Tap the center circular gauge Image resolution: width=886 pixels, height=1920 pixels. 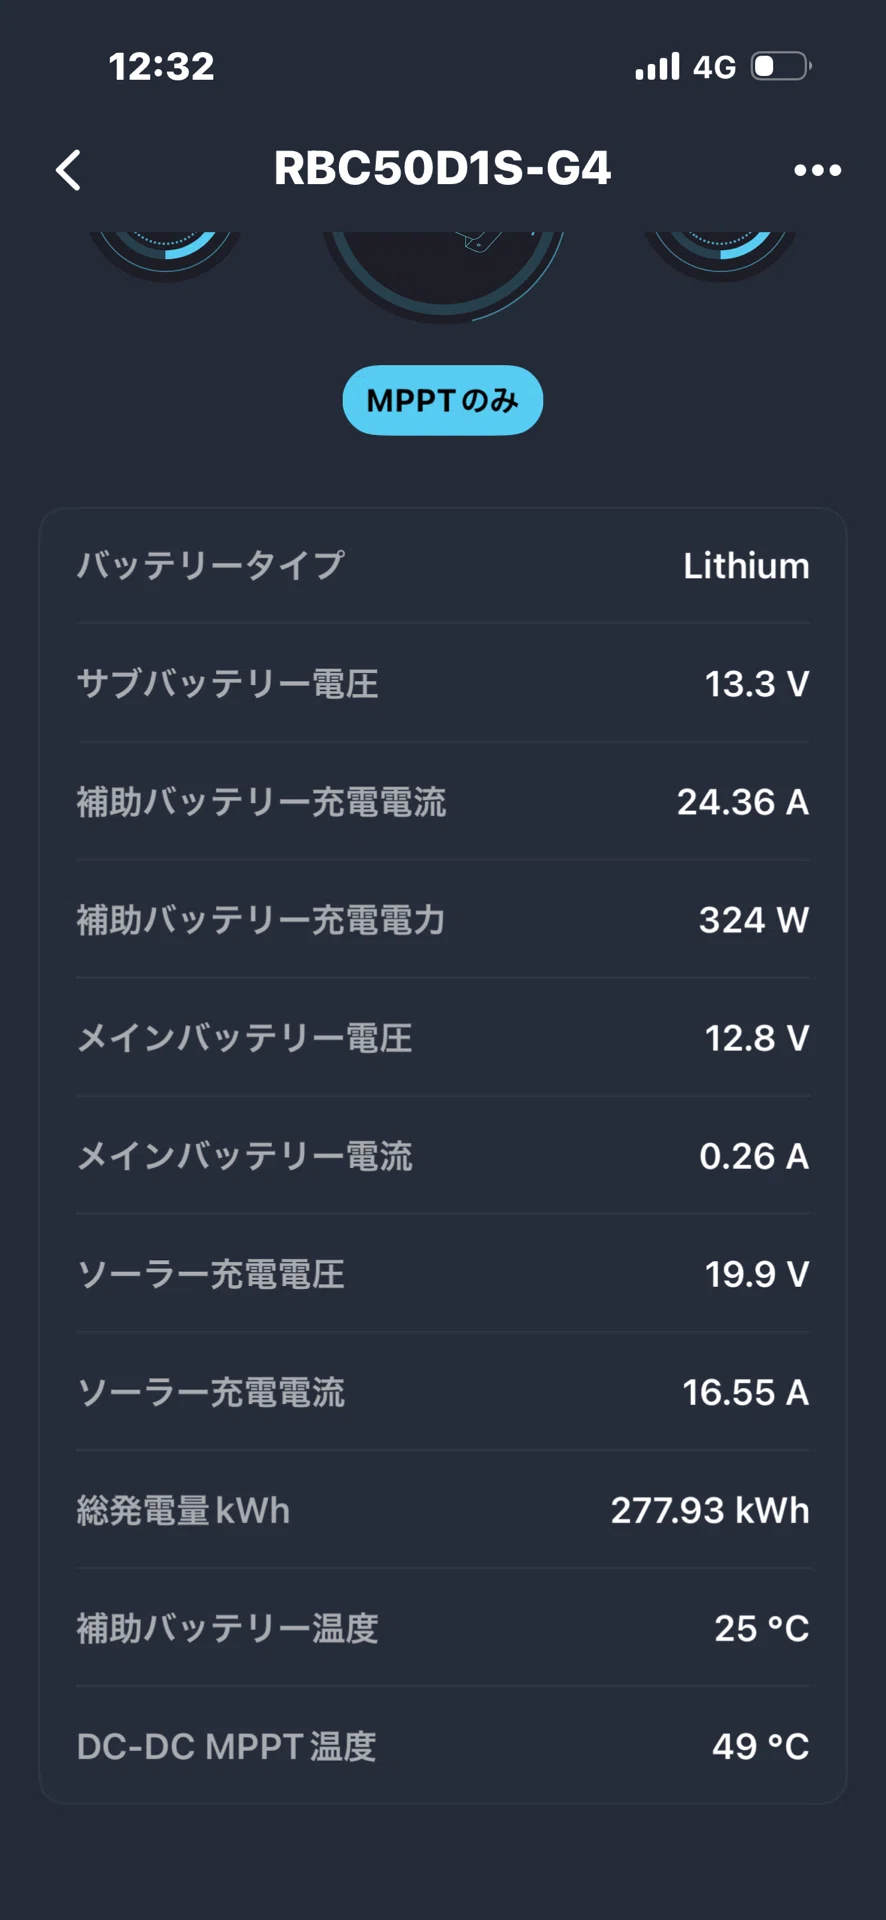[x=443, y=277]
